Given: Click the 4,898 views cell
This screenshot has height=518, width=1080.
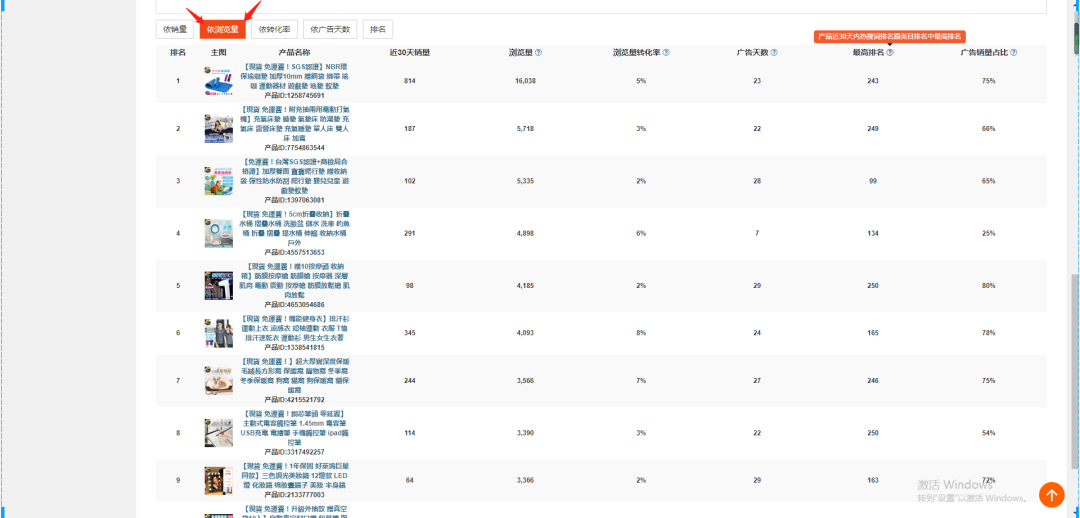Looking at the screenshot, I should coord(525,234).
